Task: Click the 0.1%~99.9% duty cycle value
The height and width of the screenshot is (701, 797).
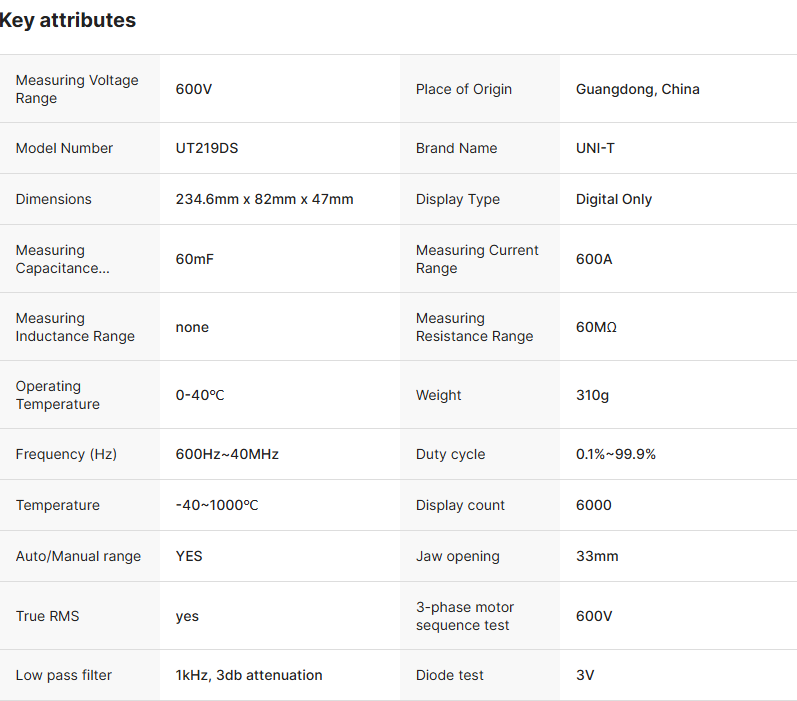Action: (x=615, y=454)
